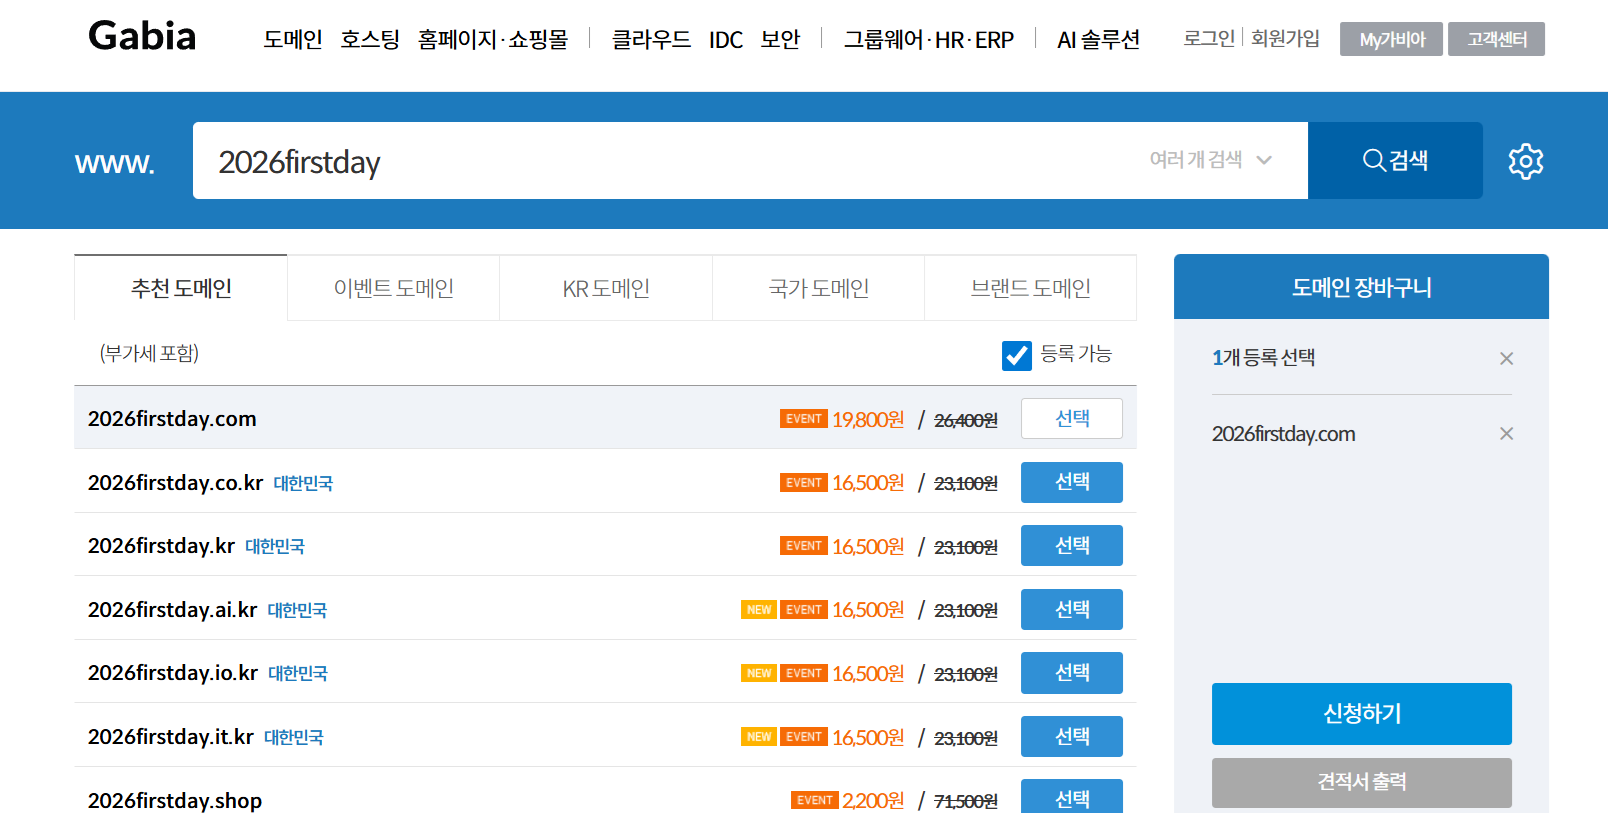Screen dimensions: 1608x813
Task: Remove 2026firstday.com from the cart
Action: 1506,433
